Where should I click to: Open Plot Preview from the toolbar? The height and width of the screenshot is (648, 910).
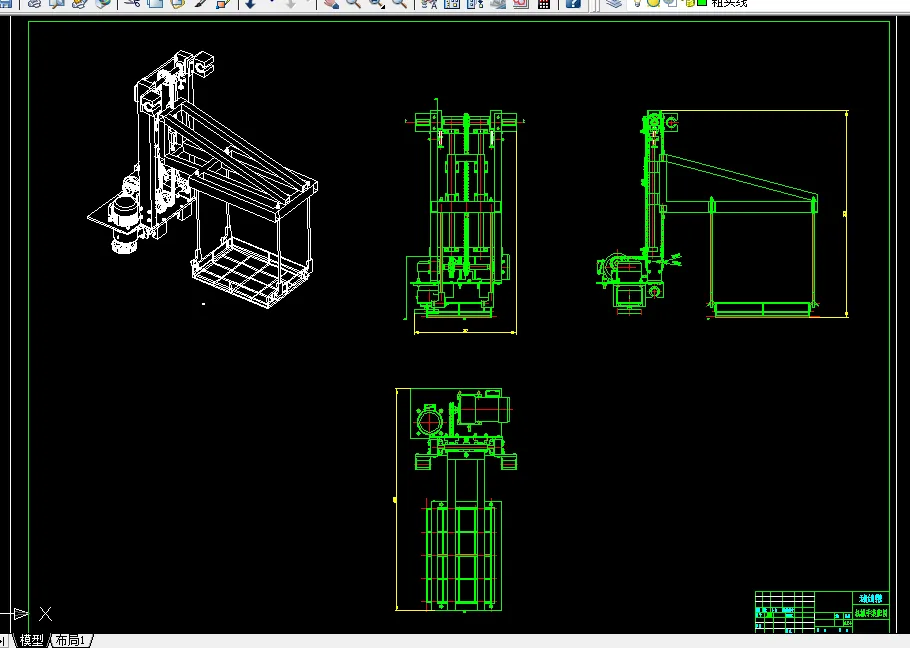[57, 3]
